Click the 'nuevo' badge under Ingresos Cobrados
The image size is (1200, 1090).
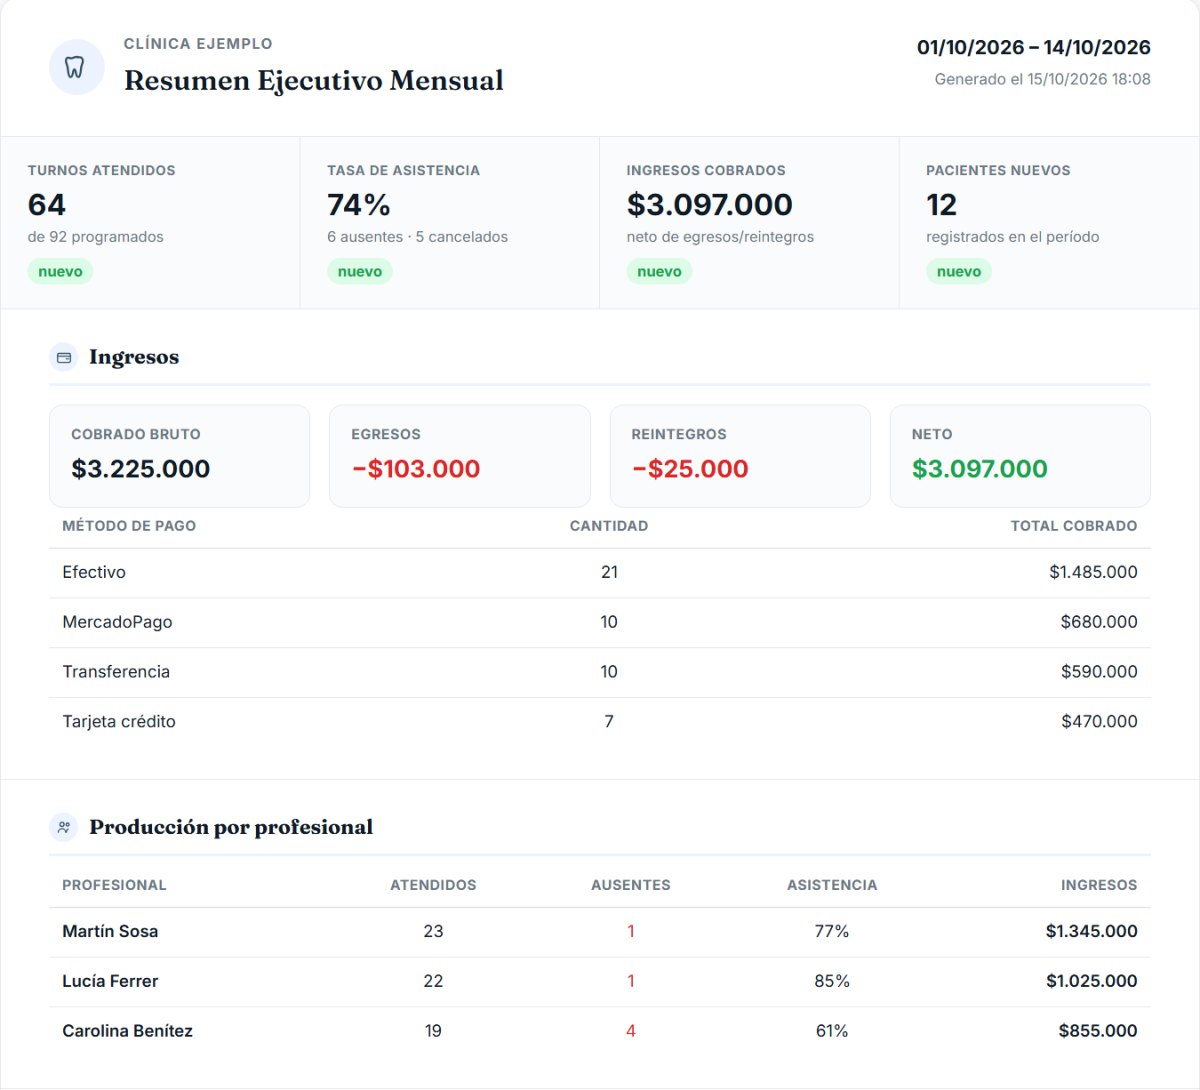[x=659, y=271]
